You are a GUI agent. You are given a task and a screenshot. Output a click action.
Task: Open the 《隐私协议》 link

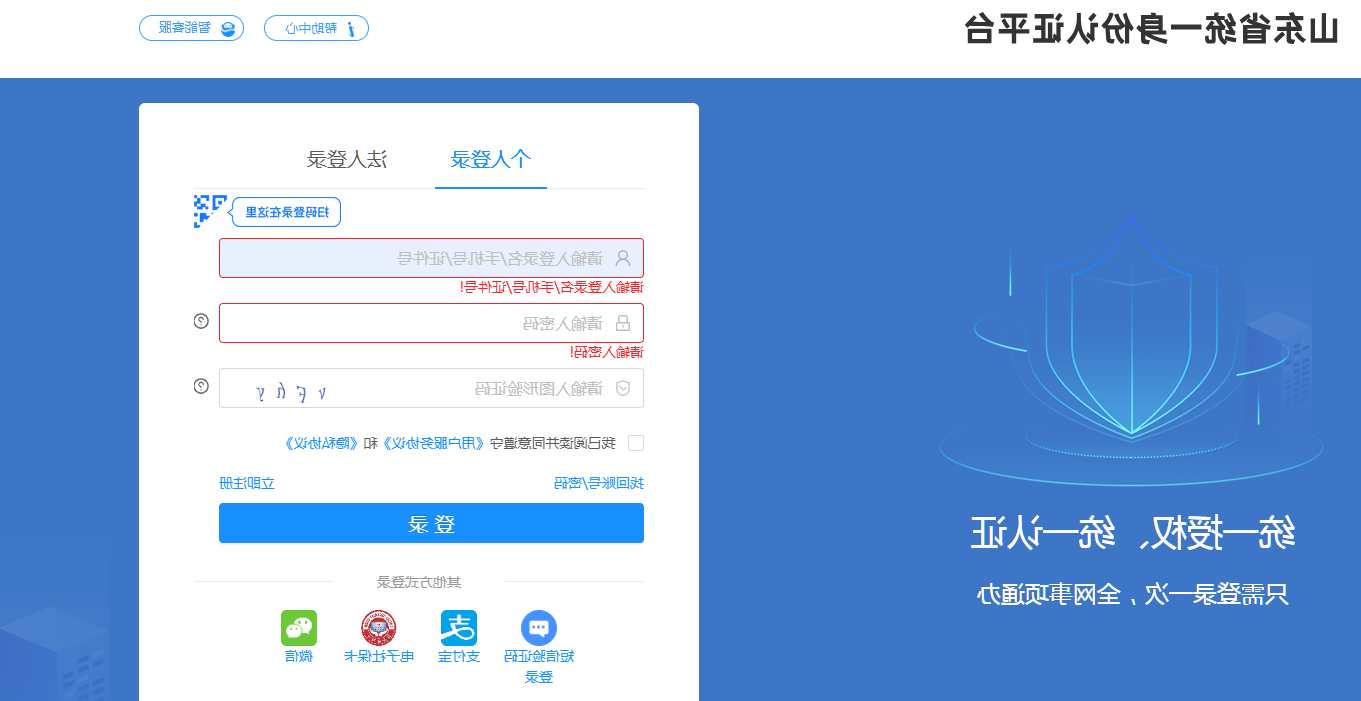[x=321, y=443]
